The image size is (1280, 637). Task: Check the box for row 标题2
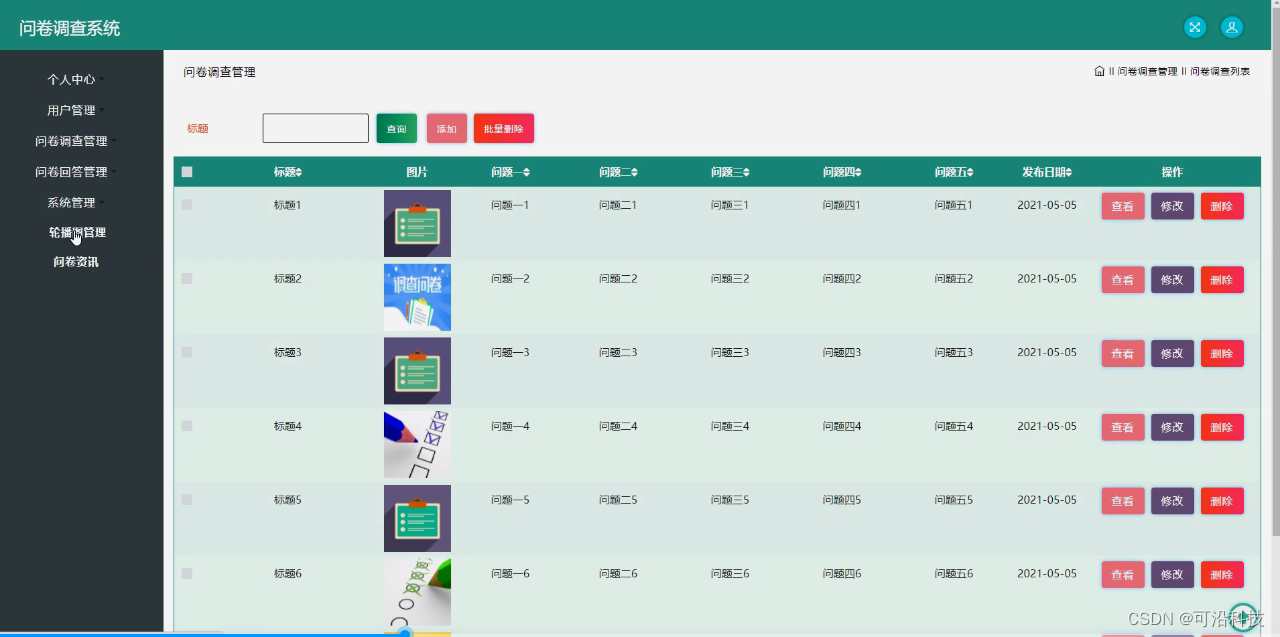coord(187,279)
